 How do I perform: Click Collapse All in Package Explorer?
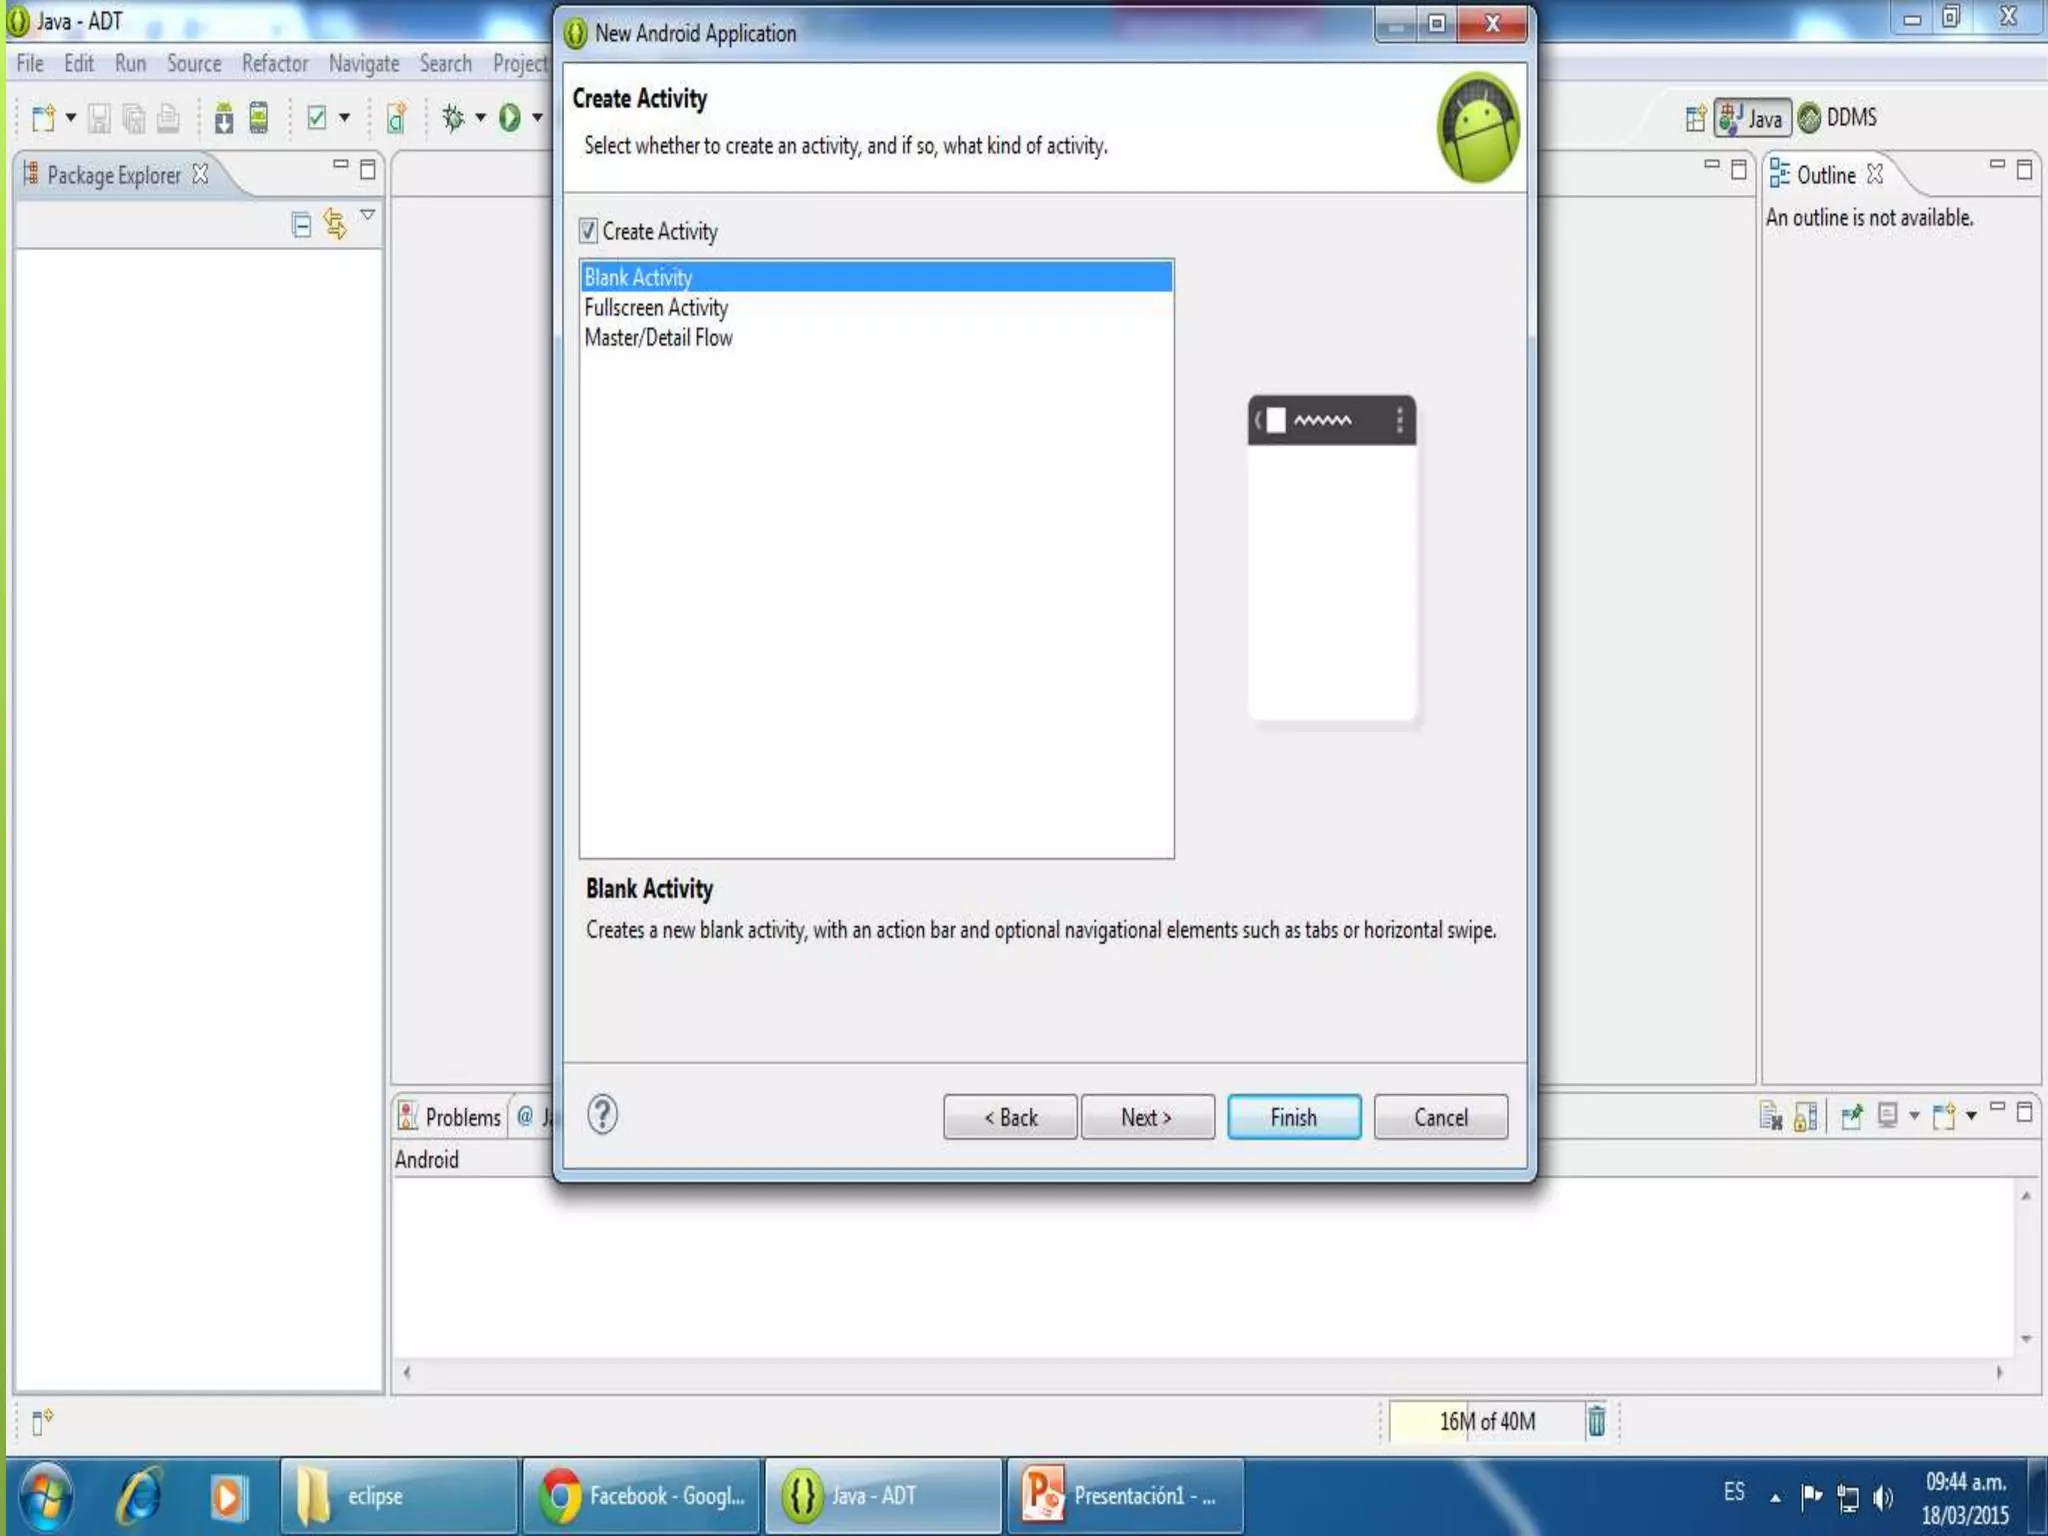[301, 224]
